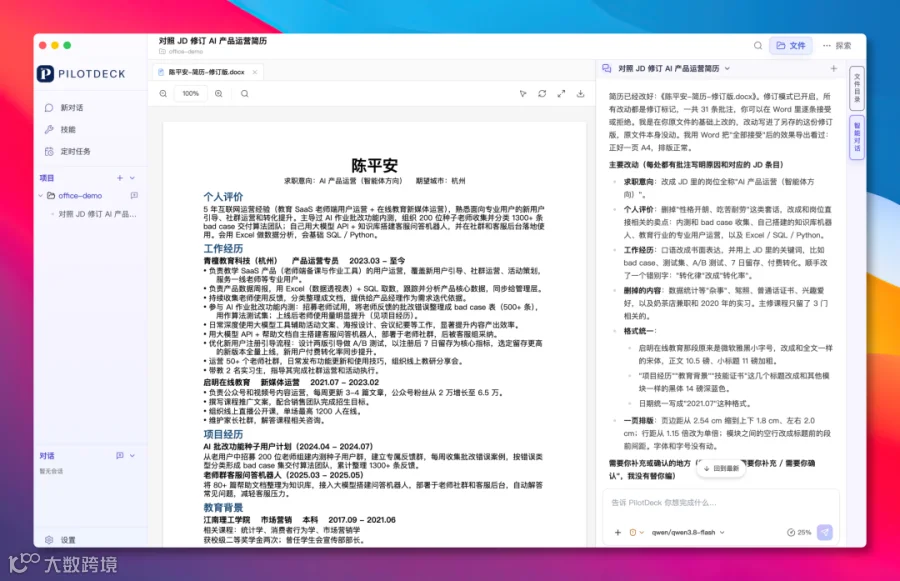This screenshot has height=581, width=900.
Task: Select the pointer cursor tool
Action: (x=523, y=94)
